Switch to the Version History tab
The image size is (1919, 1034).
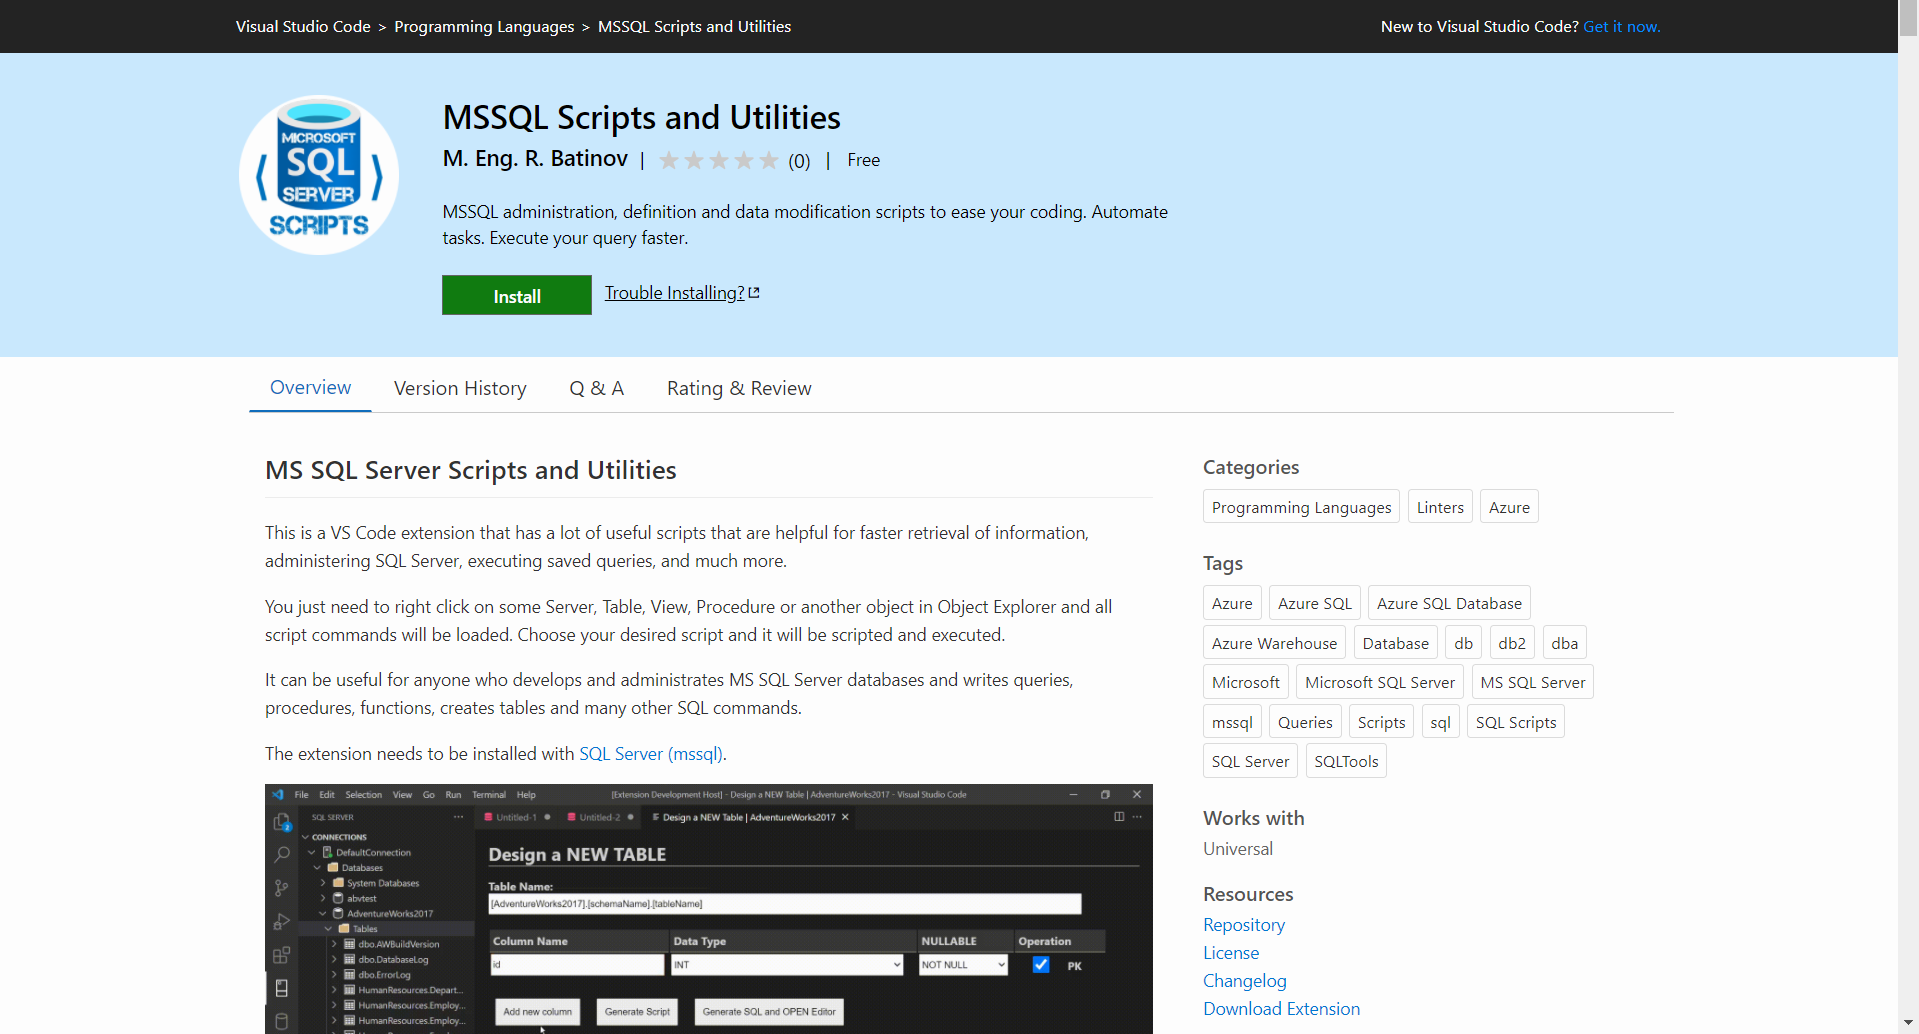click(x=460, y=388)
